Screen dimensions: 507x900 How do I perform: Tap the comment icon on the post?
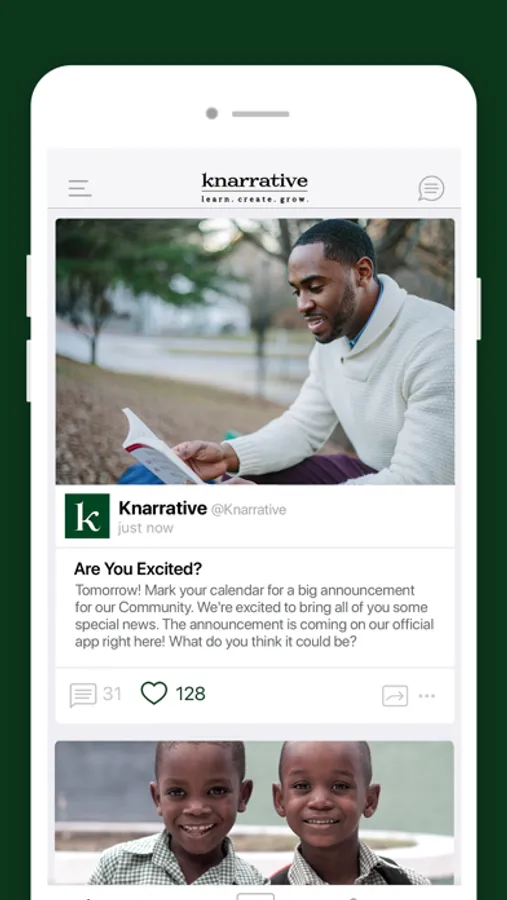(83, 695)
